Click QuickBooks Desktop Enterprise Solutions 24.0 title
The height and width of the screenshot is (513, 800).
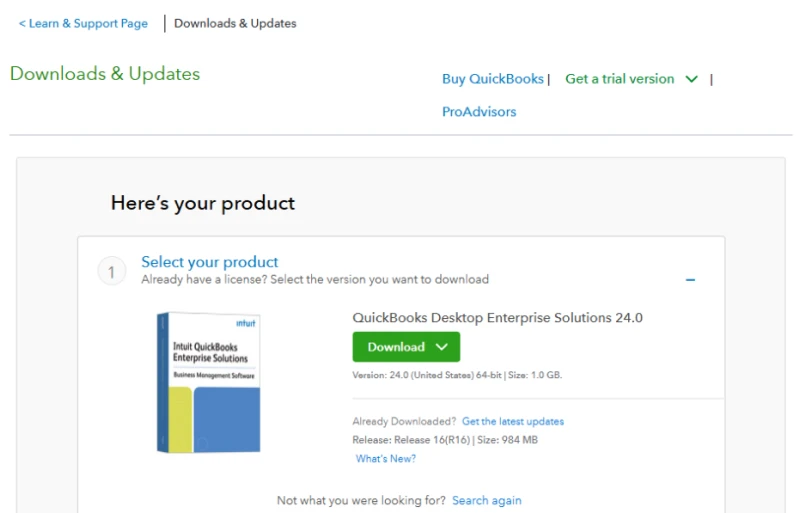[497, 317]
